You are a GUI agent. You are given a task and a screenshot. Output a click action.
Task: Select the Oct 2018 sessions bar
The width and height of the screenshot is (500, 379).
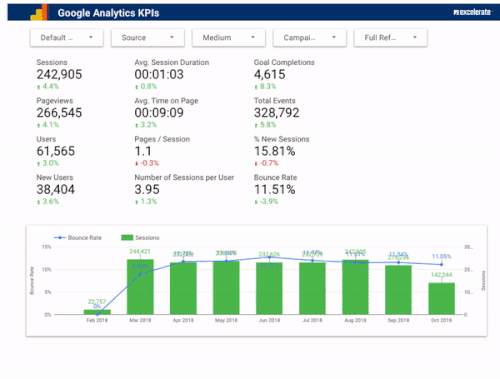(x=441, y=299)
